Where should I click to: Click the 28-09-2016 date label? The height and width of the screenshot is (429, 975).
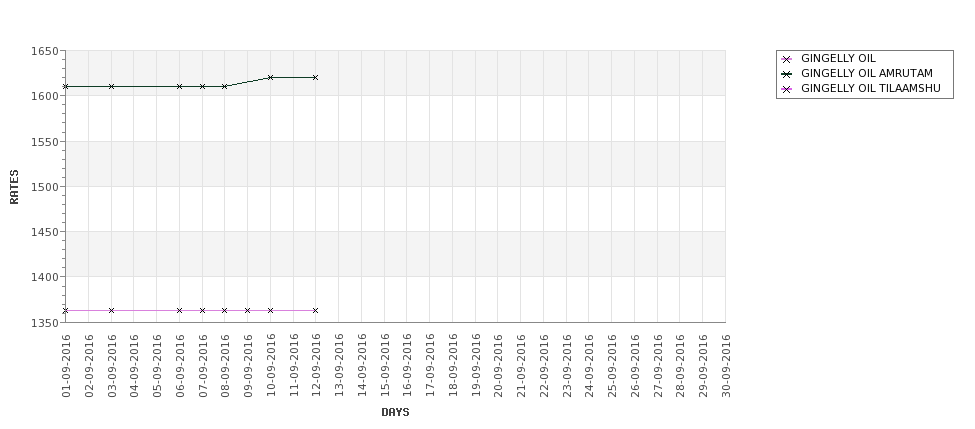680,366
